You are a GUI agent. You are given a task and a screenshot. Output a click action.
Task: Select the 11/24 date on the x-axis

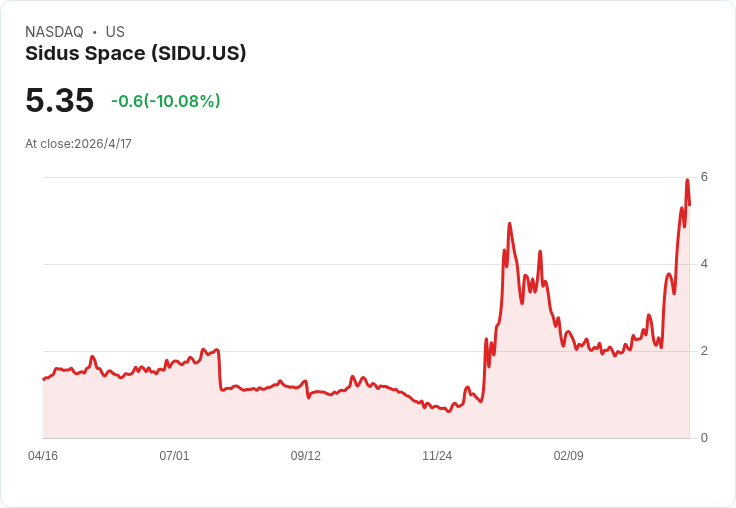(x=437, y=456)
